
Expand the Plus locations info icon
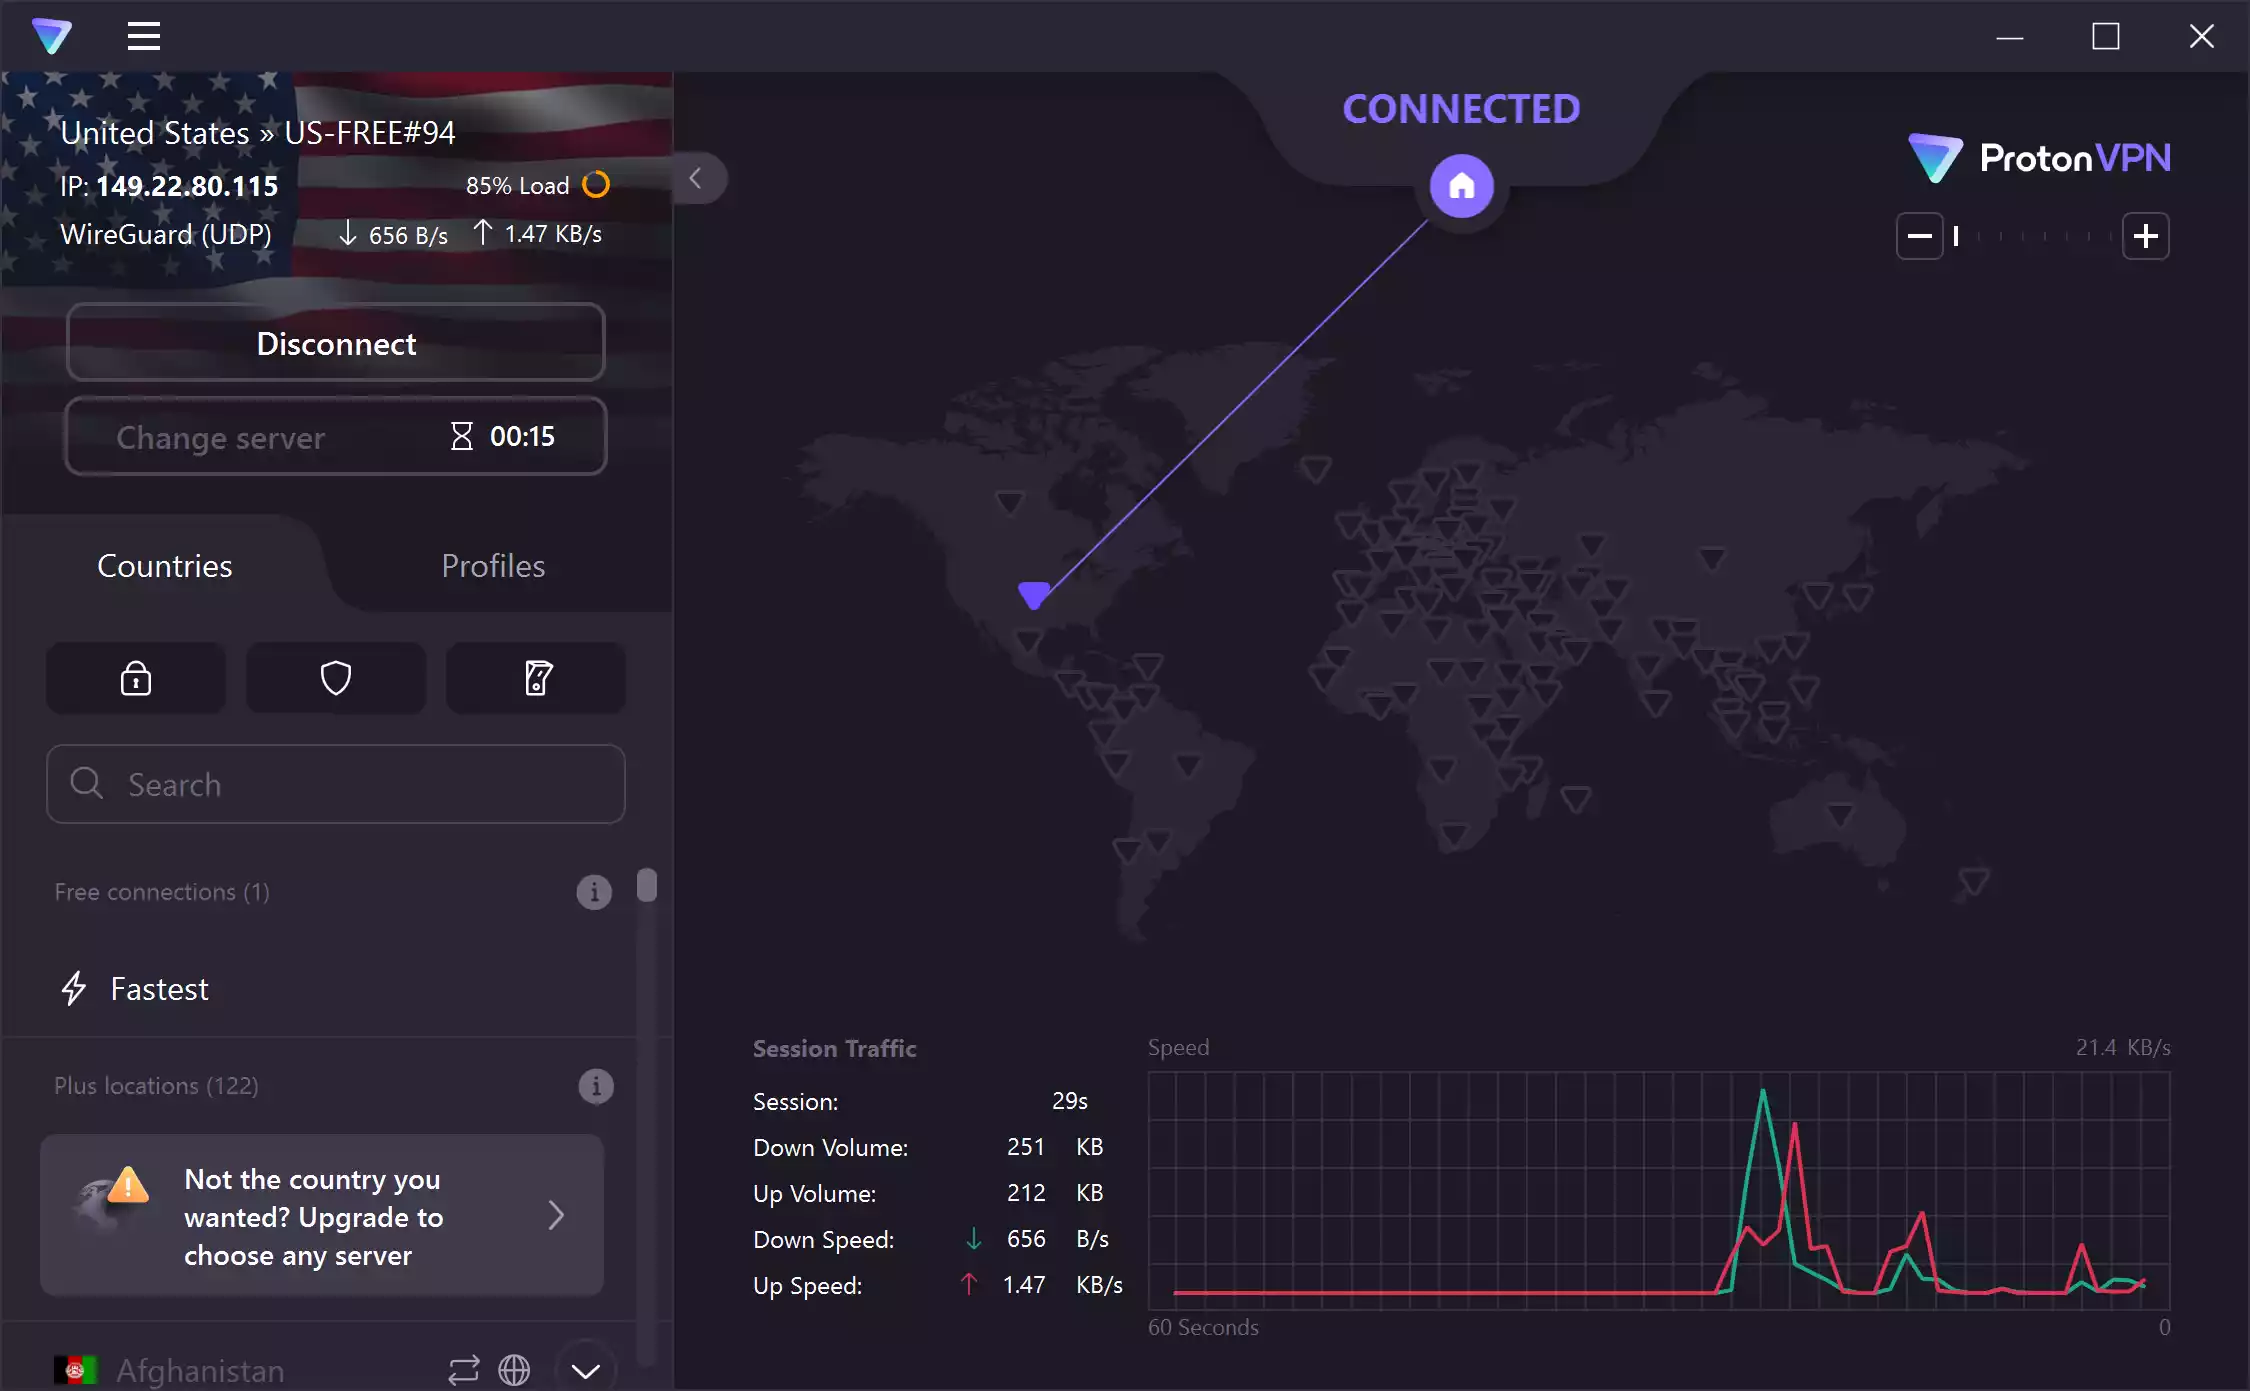tap(595, 1087)
